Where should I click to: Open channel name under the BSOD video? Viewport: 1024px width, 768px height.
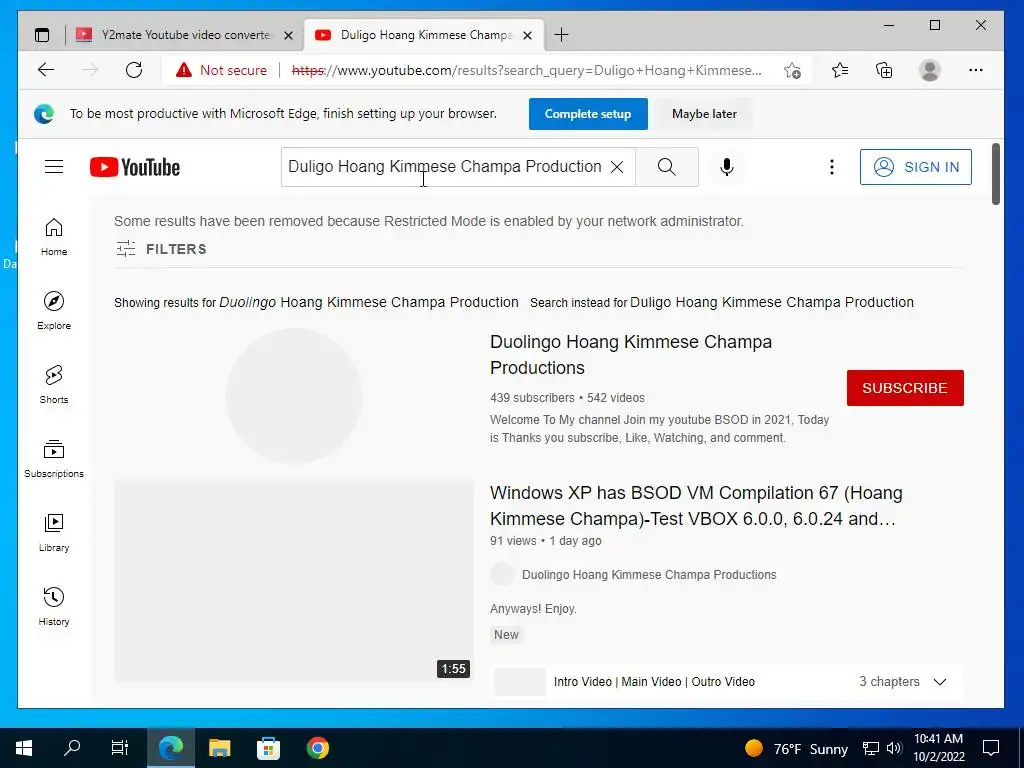point(648,575)
